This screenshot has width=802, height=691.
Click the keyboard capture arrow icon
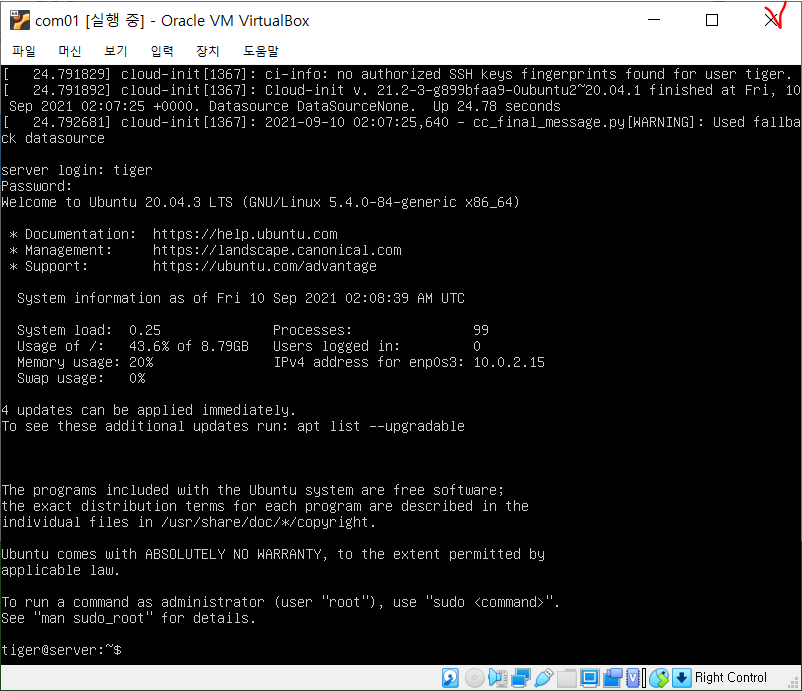click(682, 678)
